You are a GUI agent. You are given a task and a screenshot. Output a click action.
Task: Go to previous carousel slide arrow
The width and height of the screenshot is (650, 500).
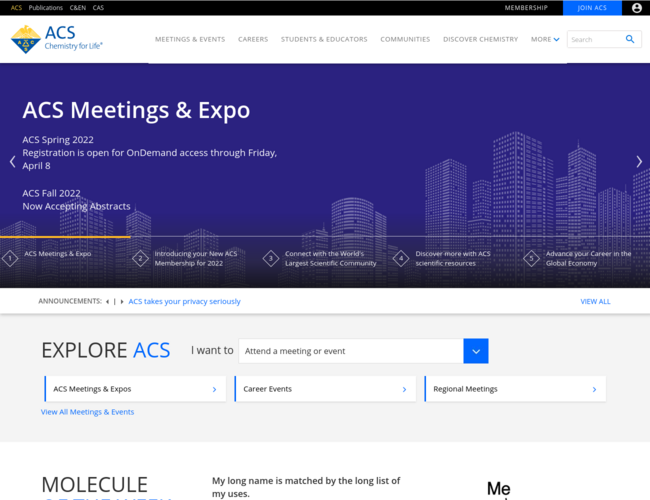(x=12, y=161)
